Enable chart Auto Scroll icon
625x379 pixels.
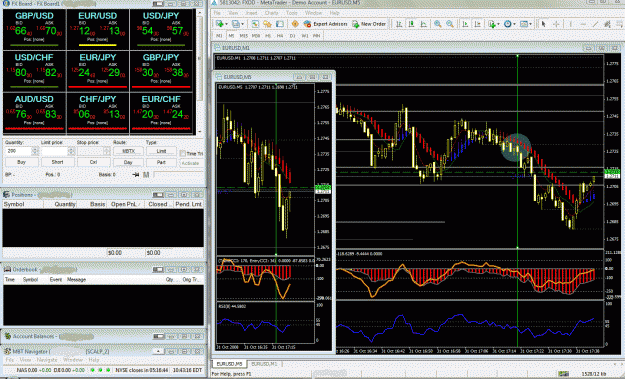pyautogui.click(x=465, y=24)
